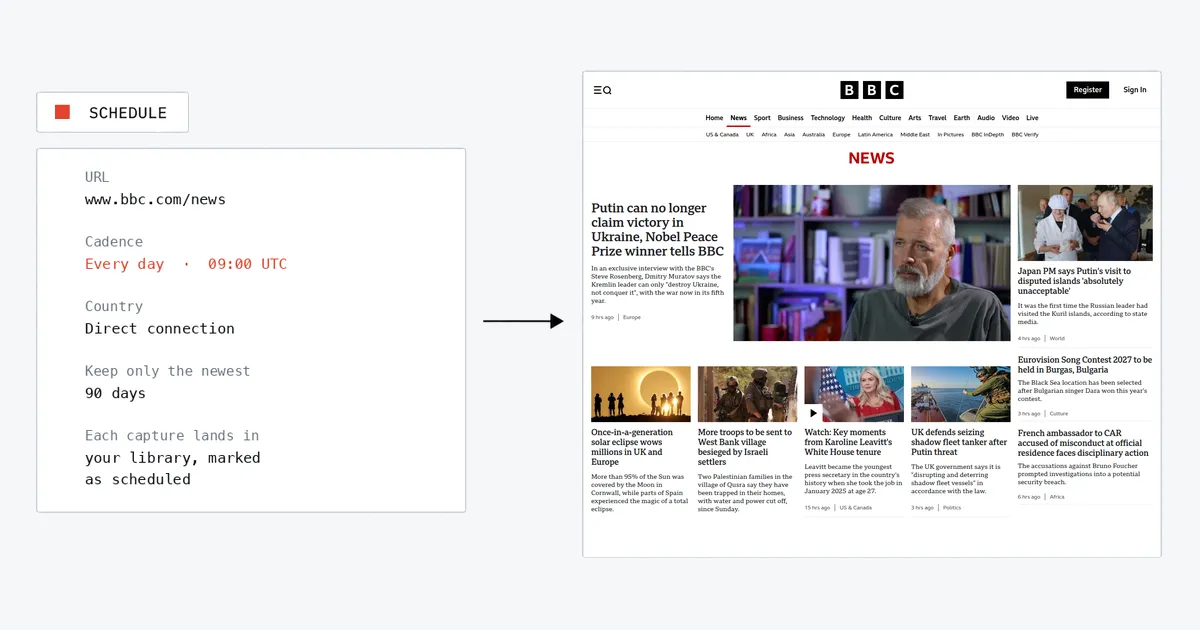Open the BBC hamburger menu icon

point(597,90)
